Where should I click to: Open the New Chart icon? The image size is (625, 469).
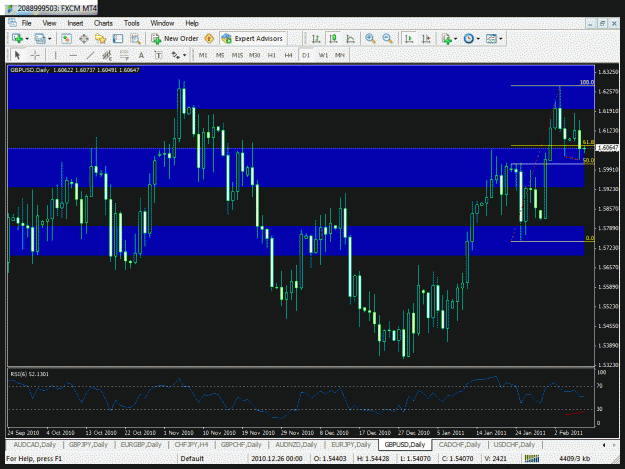[17, 39]
